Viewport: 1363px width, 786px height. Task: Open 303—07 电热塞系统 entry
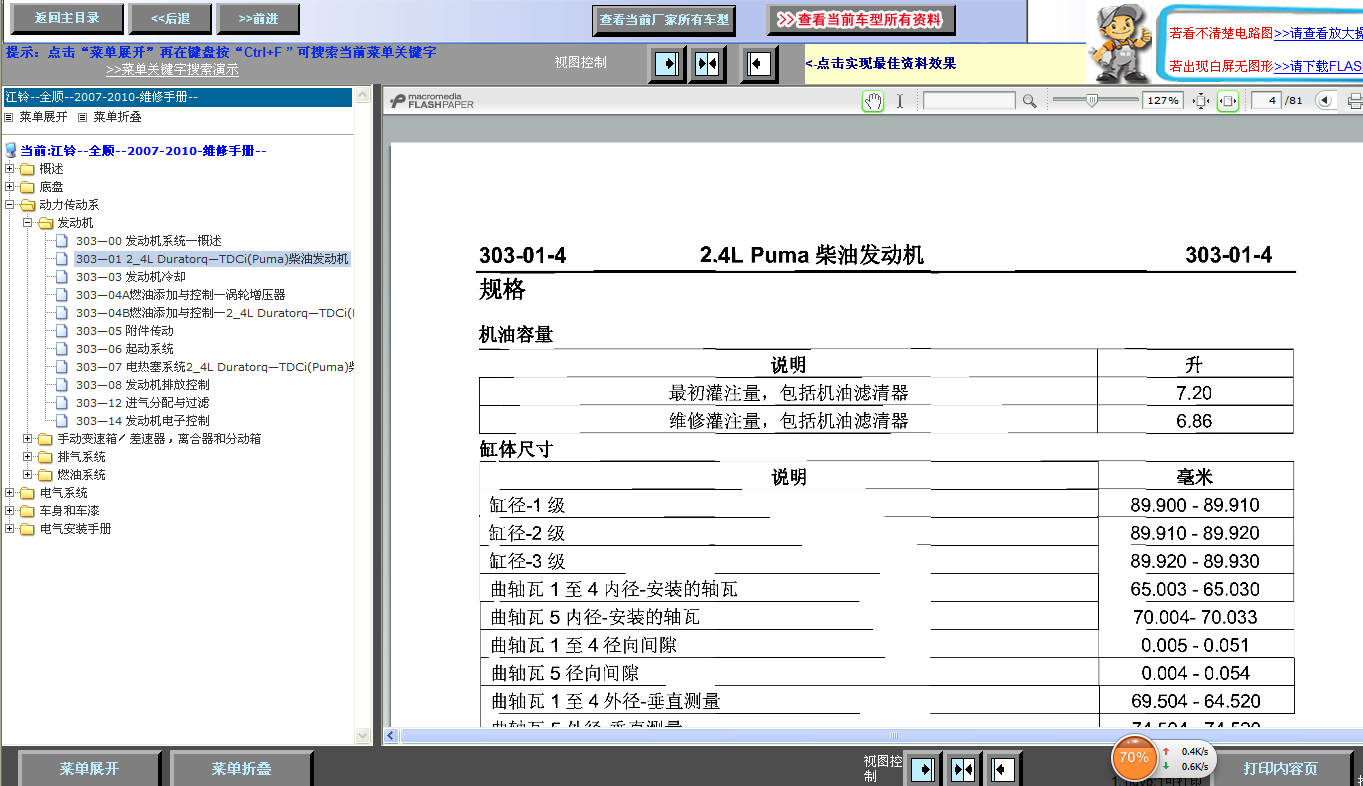[x=215, y=367]
